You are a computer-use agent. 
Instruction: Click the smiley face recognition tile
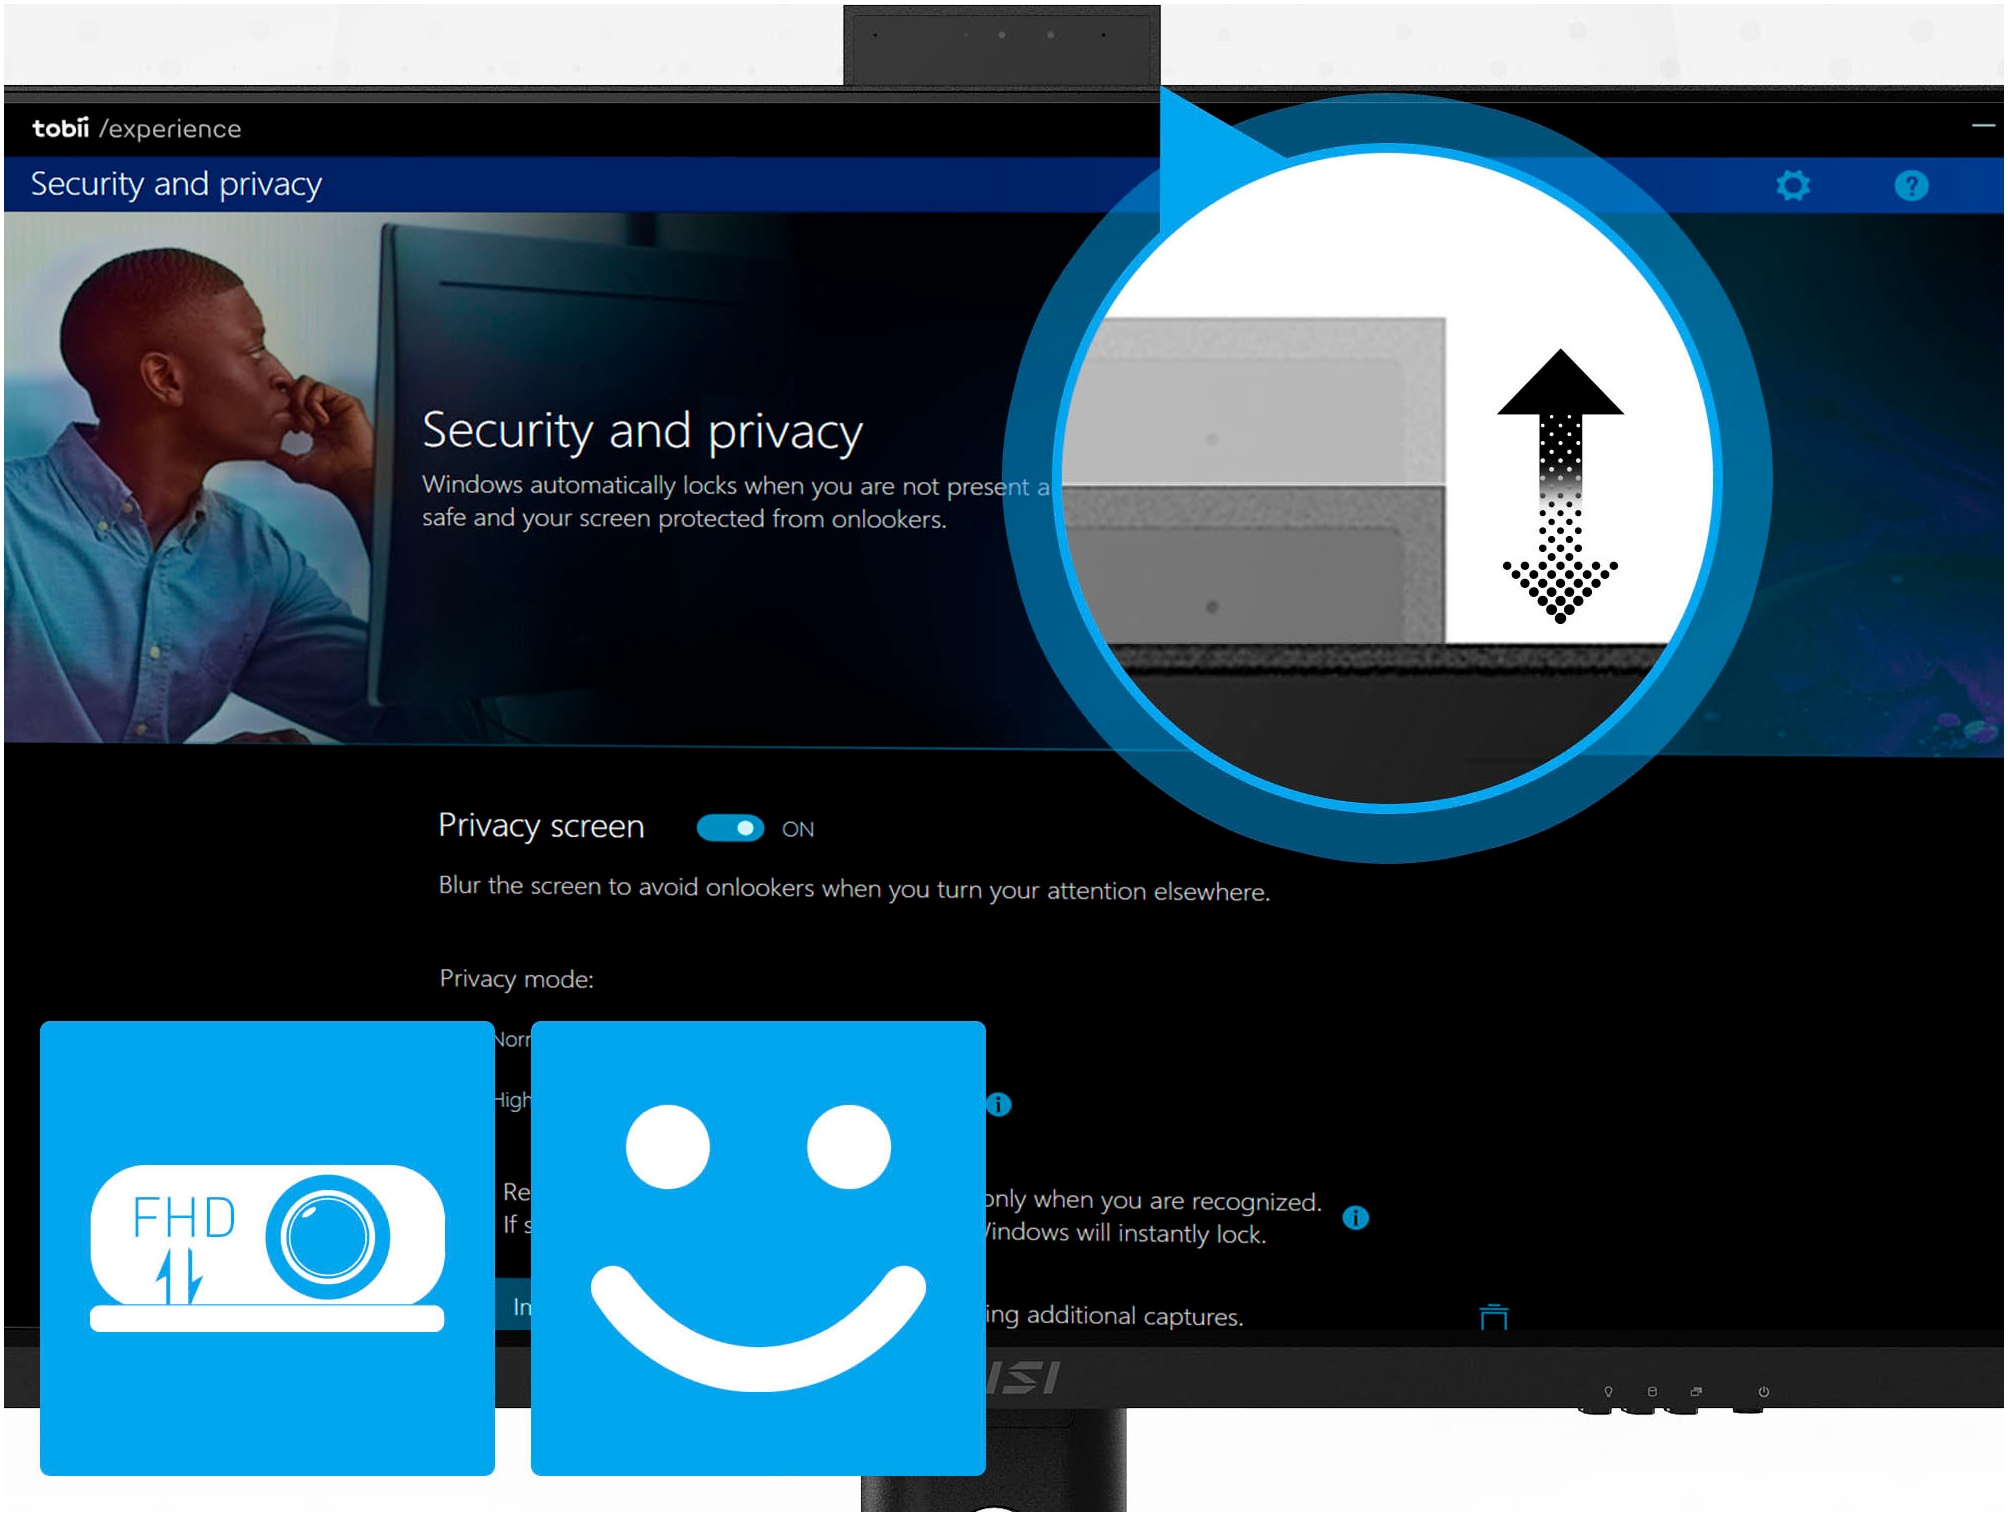[758, 1247]
